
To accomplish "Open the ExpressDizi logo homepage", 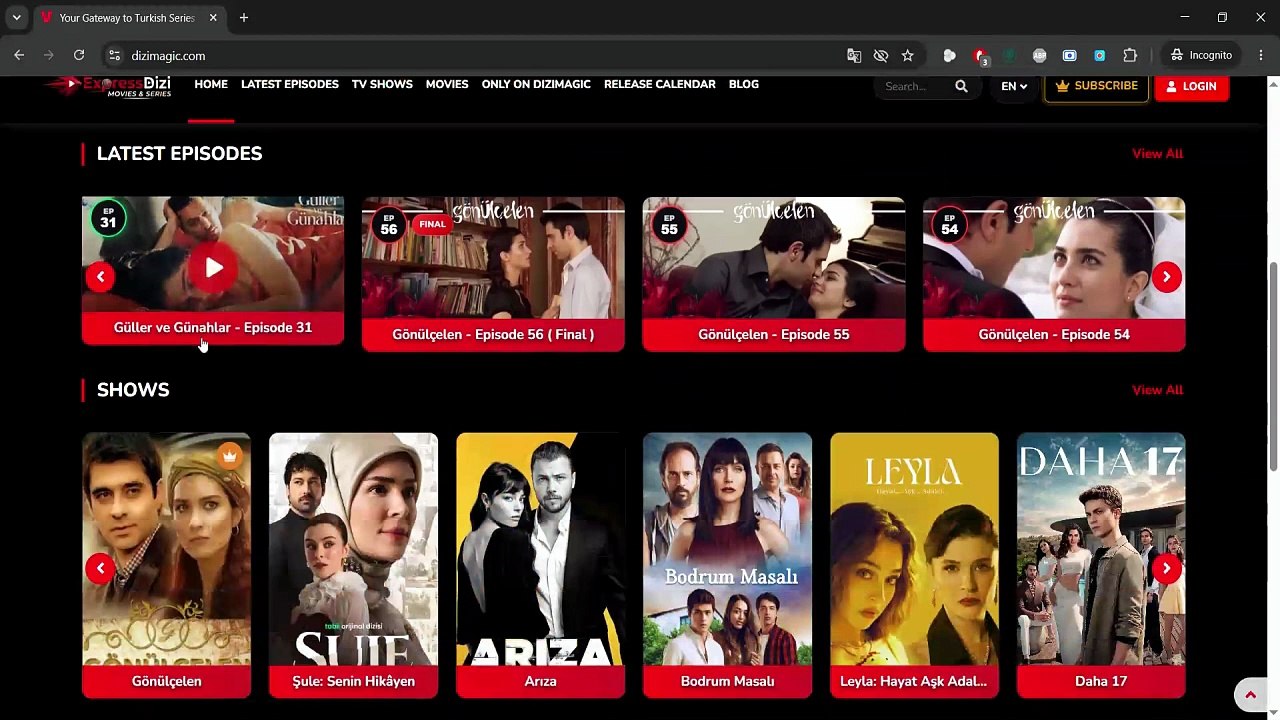I will pos(108,87).
